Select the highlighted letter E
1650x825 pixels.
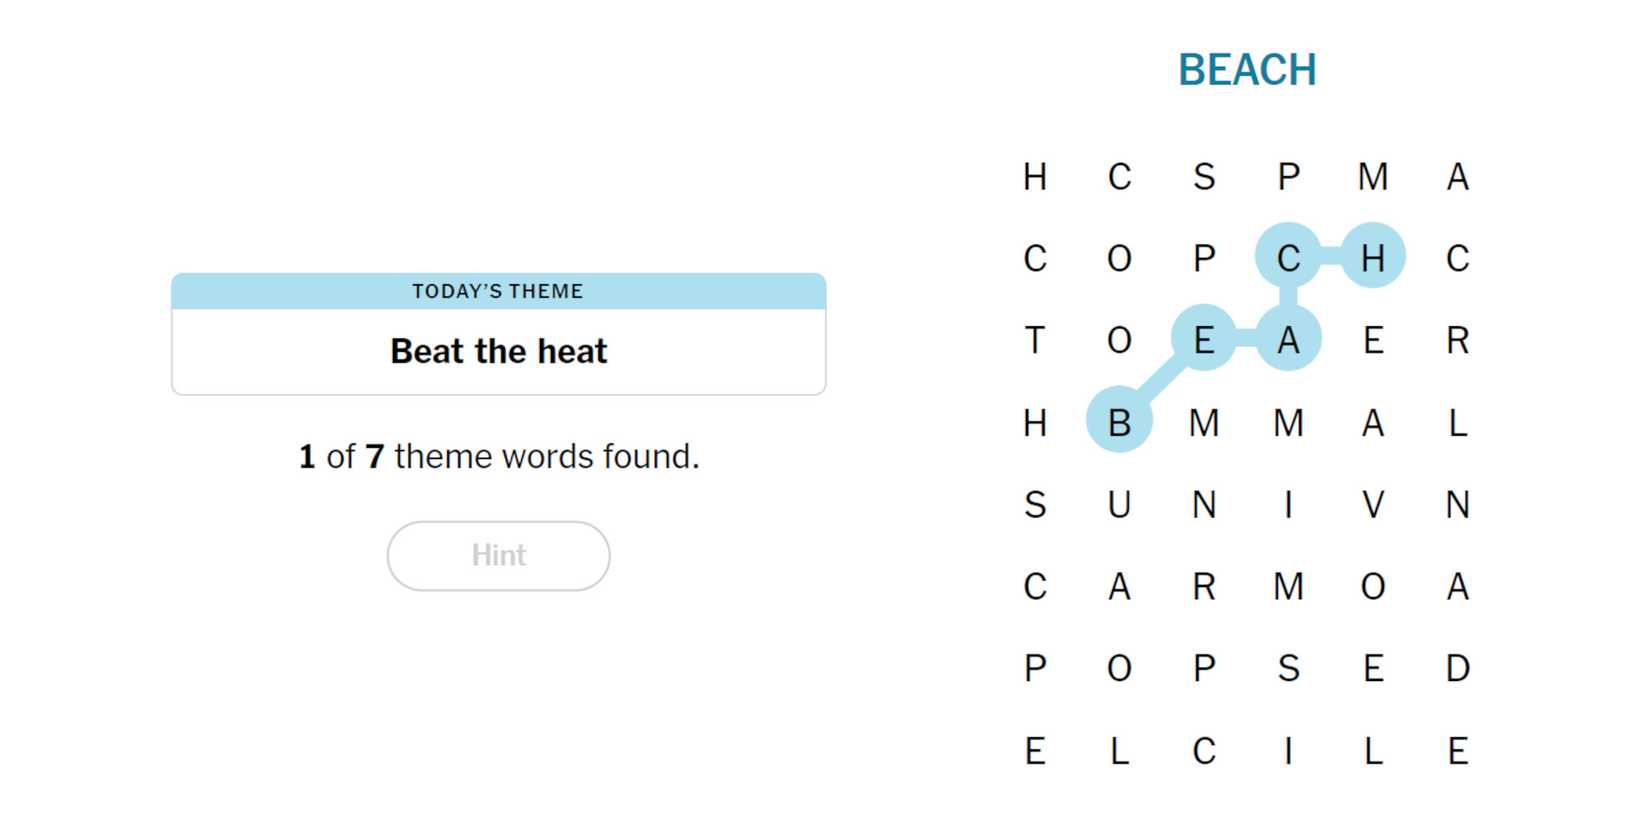pyautogui.click(x=1203, y=340)
